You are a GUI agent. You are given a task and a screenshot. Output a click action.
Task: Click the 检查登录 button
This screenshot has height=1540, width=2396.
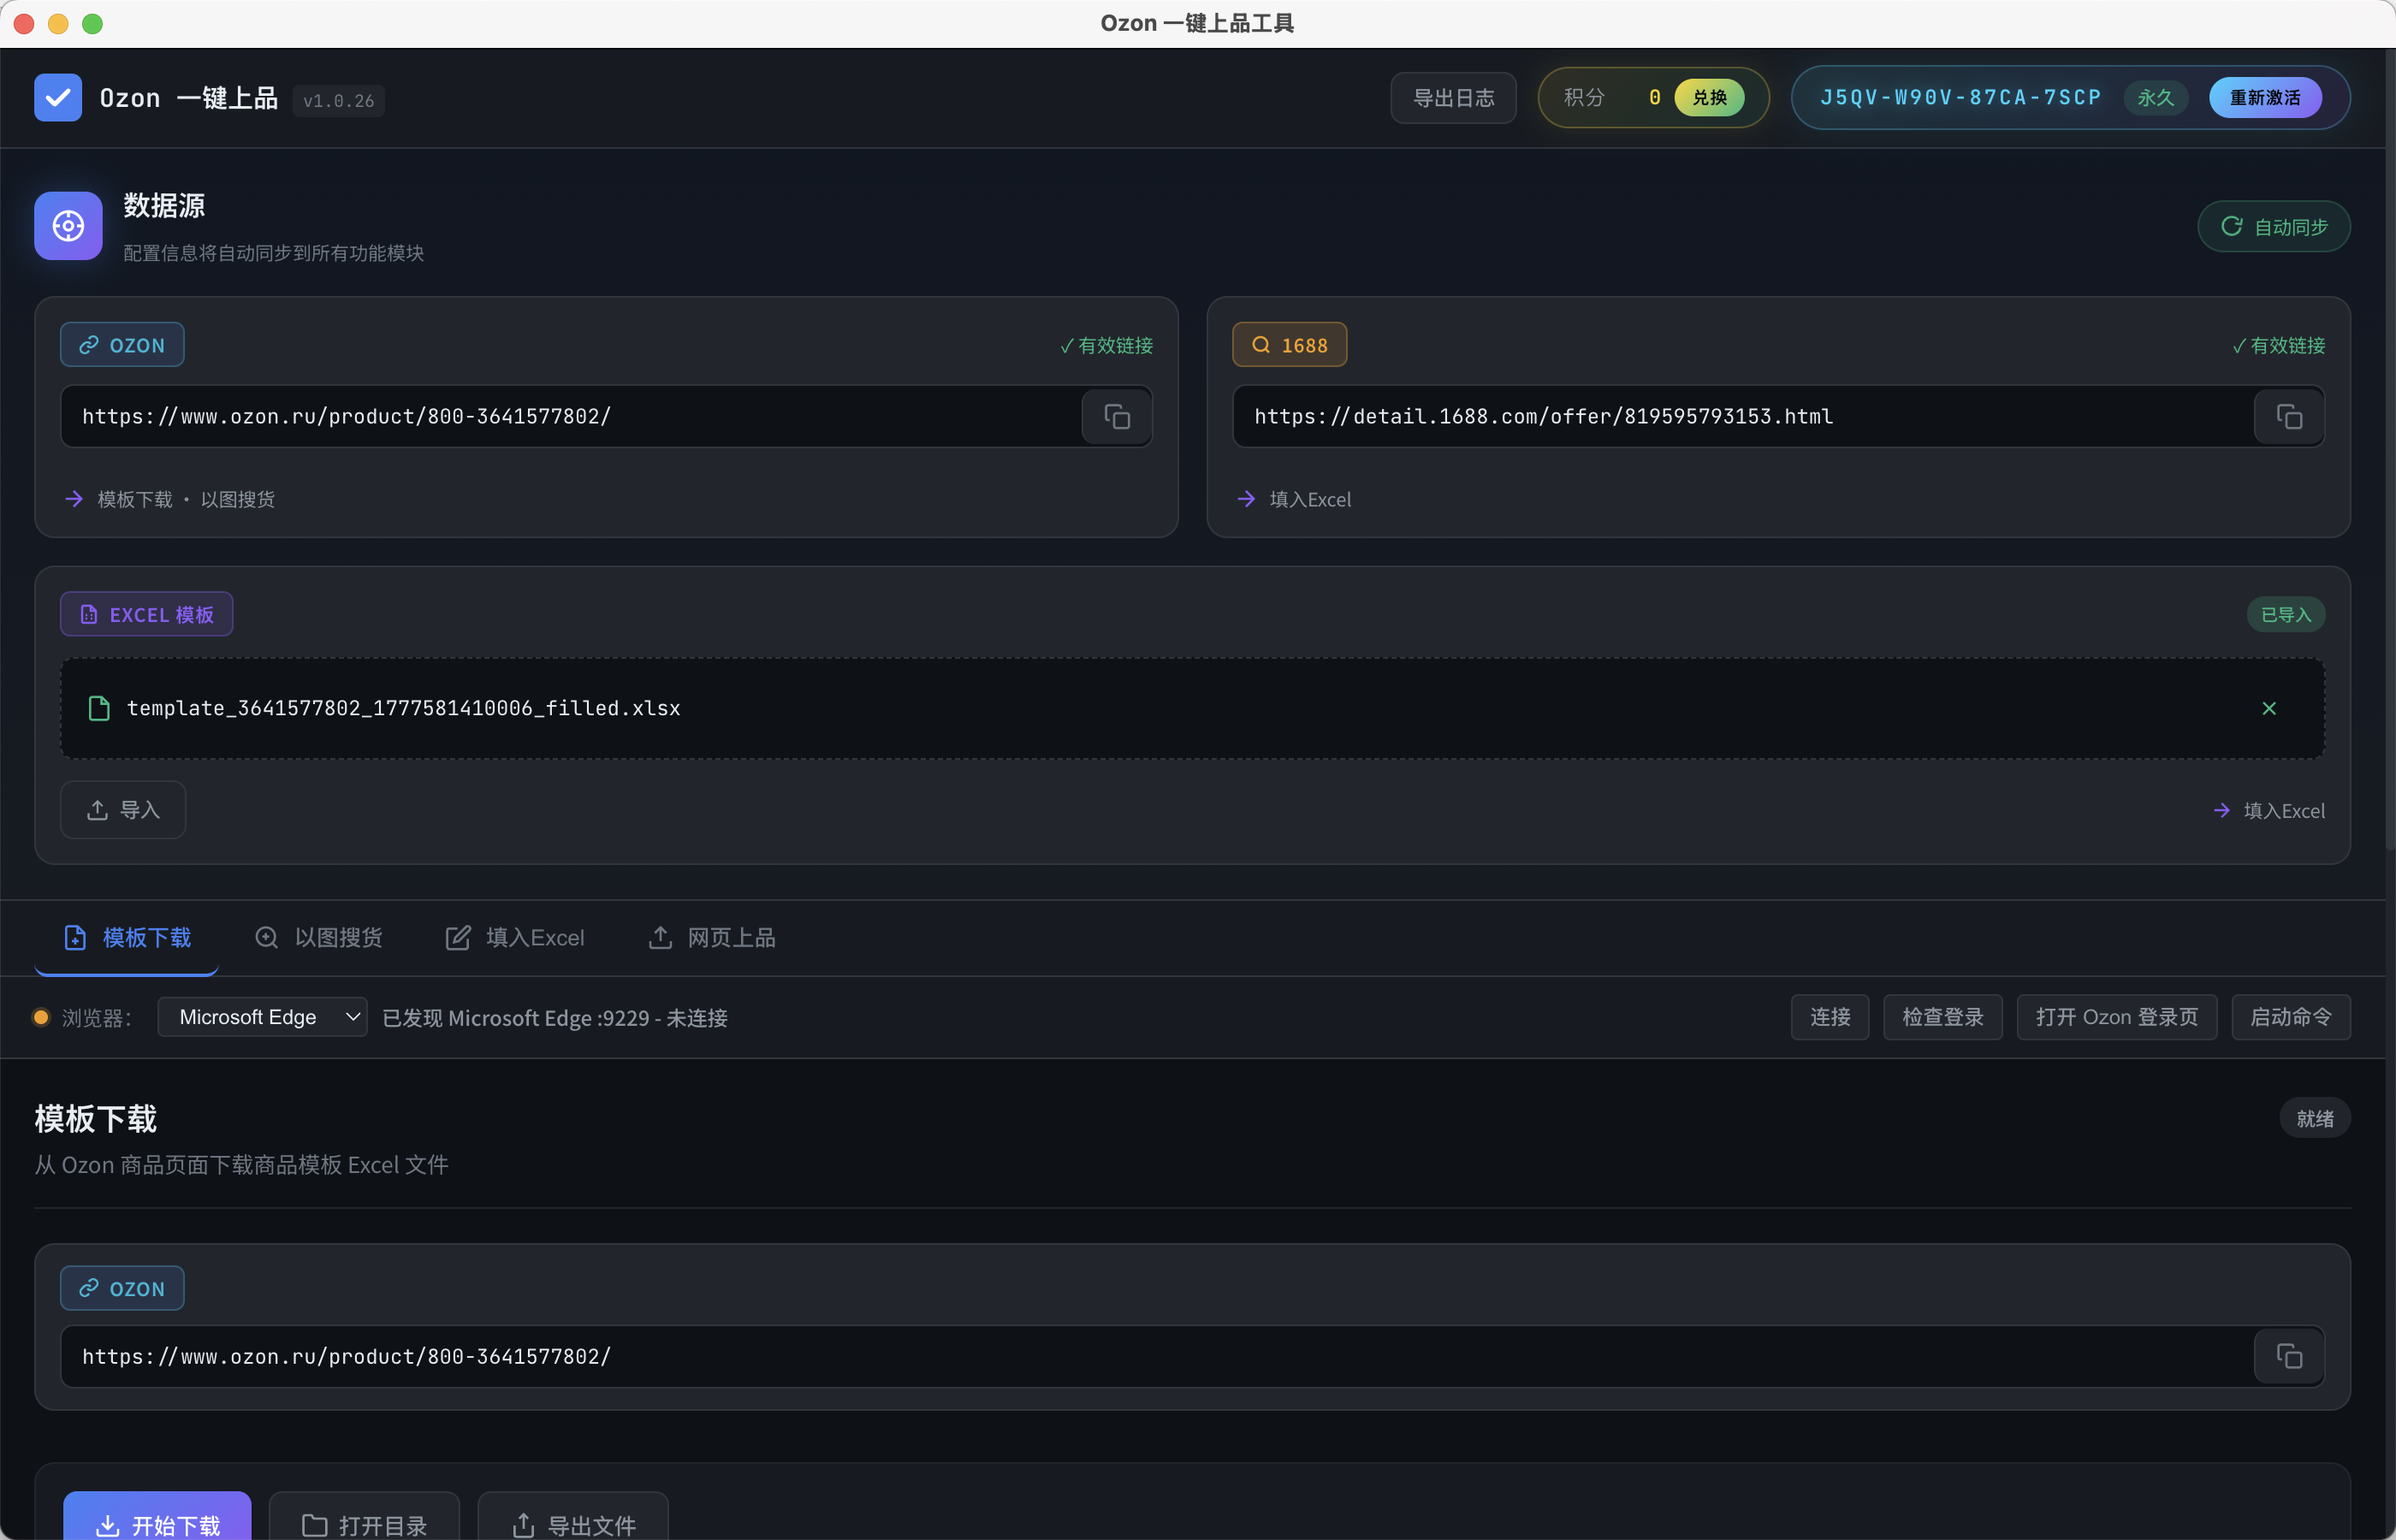tap(1942, 1017)
